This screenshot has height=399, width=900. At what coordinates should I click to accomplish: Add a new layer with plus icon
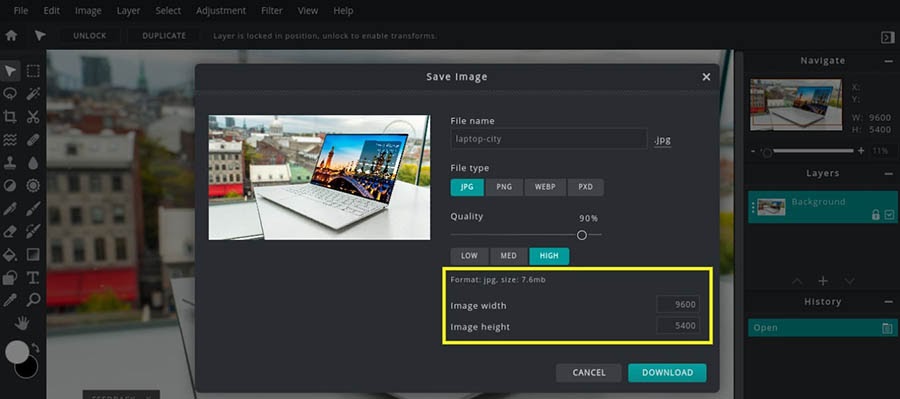823,281
